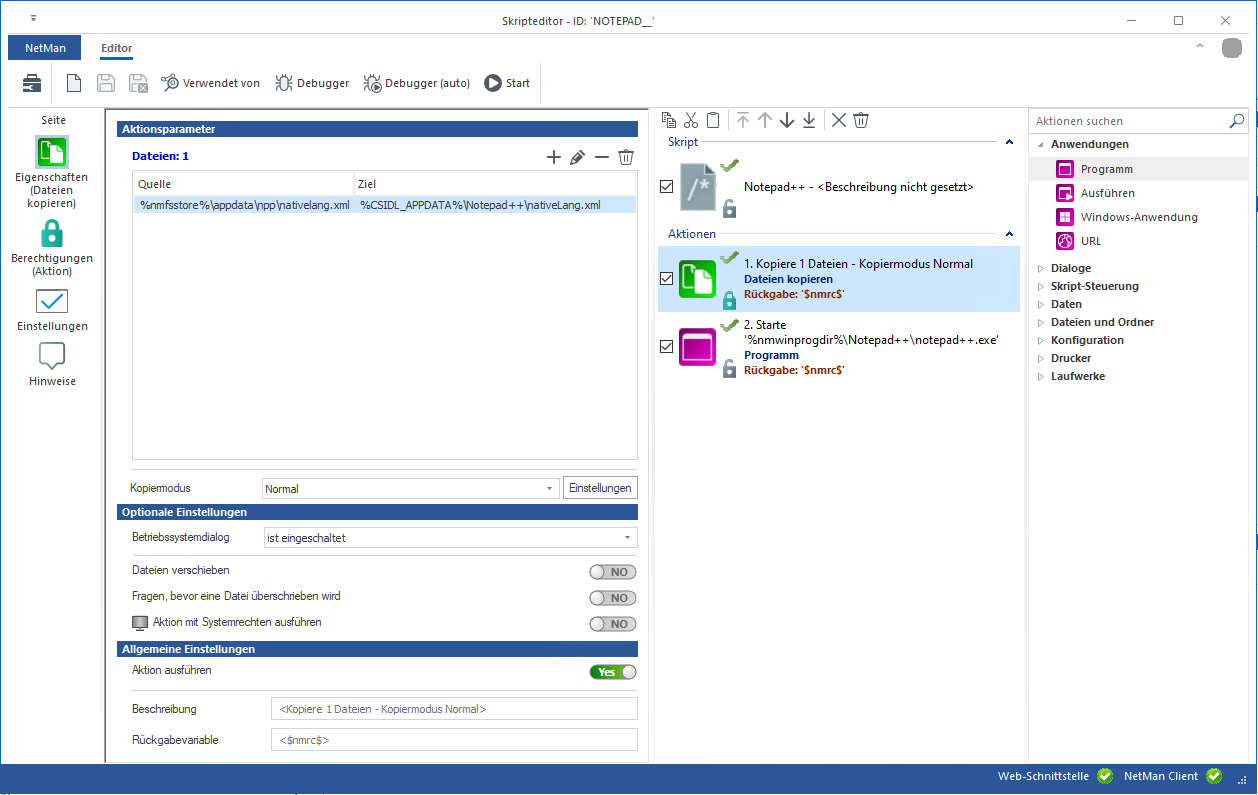
Task: Disable the 'Aktion ausführen' switch
Action: [612, 672]
